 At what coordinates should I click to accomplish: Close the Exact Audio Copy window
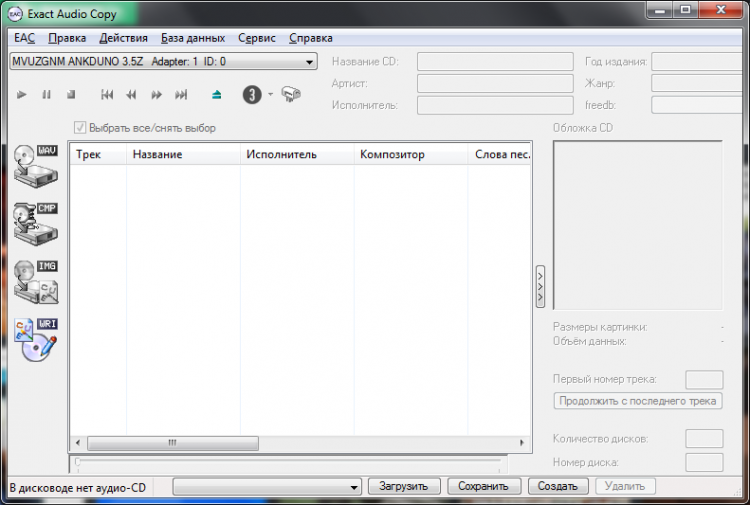721,11
